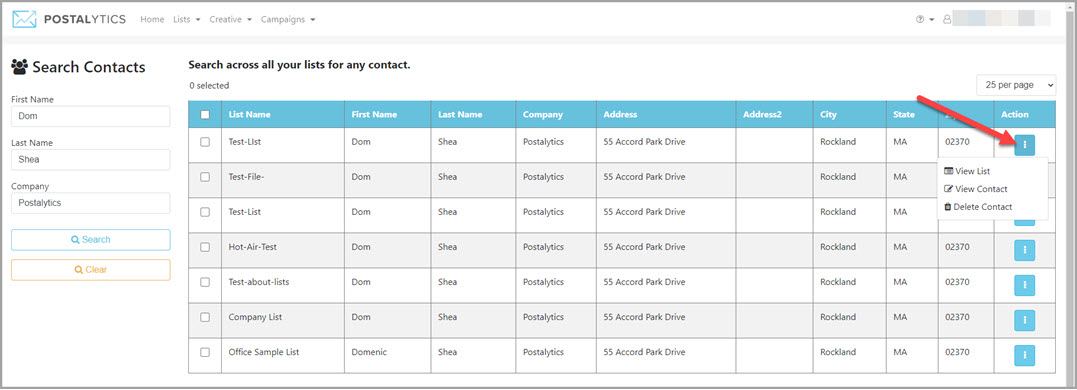Check the Company List row checkbox

[205, 317]
